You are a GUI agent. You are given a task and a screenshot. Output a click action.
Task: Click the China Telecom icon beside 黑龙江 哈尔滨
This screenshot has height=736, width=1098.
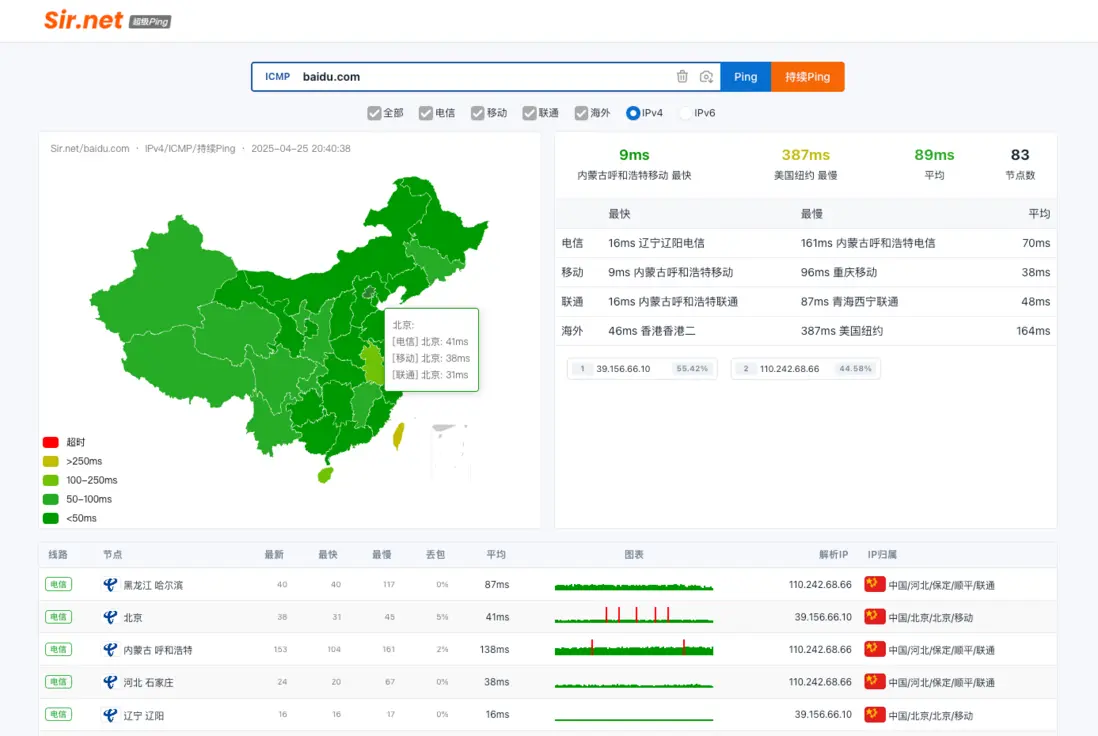coord(110,585)
